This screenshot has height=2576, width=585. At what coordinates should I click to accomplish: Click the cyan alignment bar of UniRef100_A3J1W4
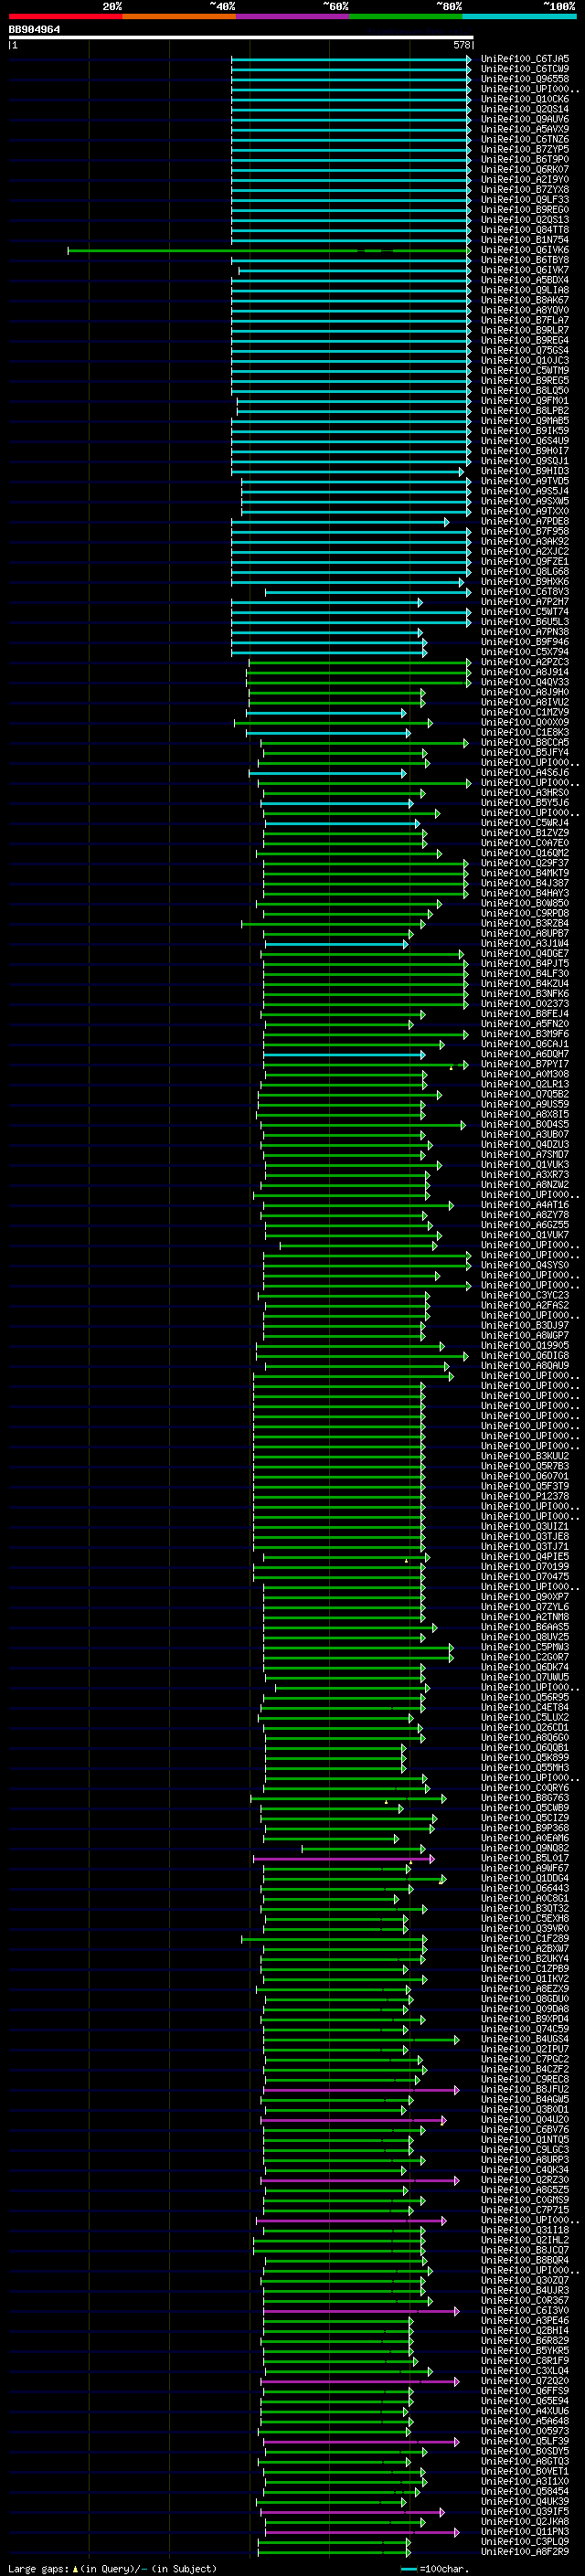336,944
